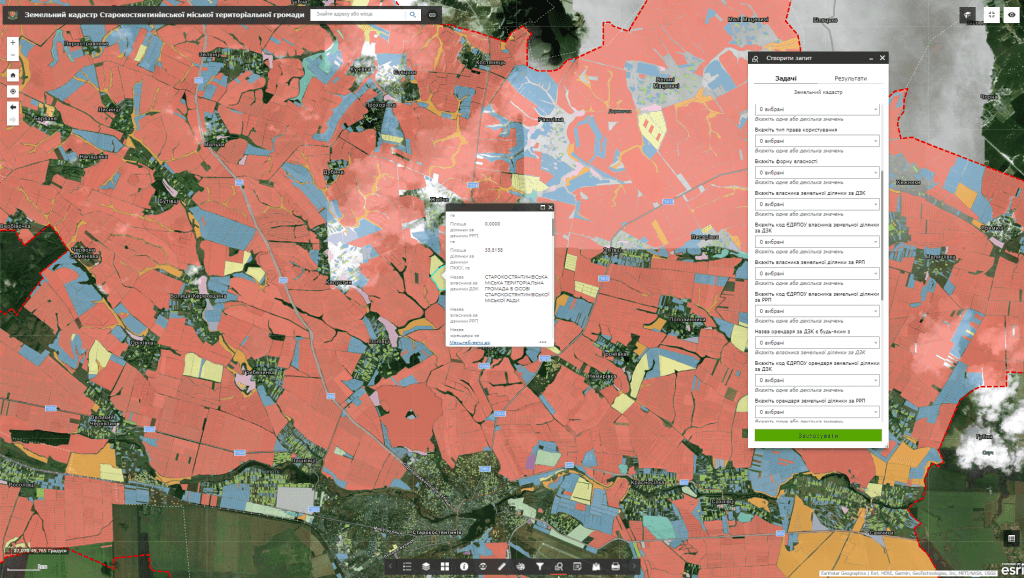Minimize the Створити запит panel
This screenshot has height=578, width=1024.
871,58
